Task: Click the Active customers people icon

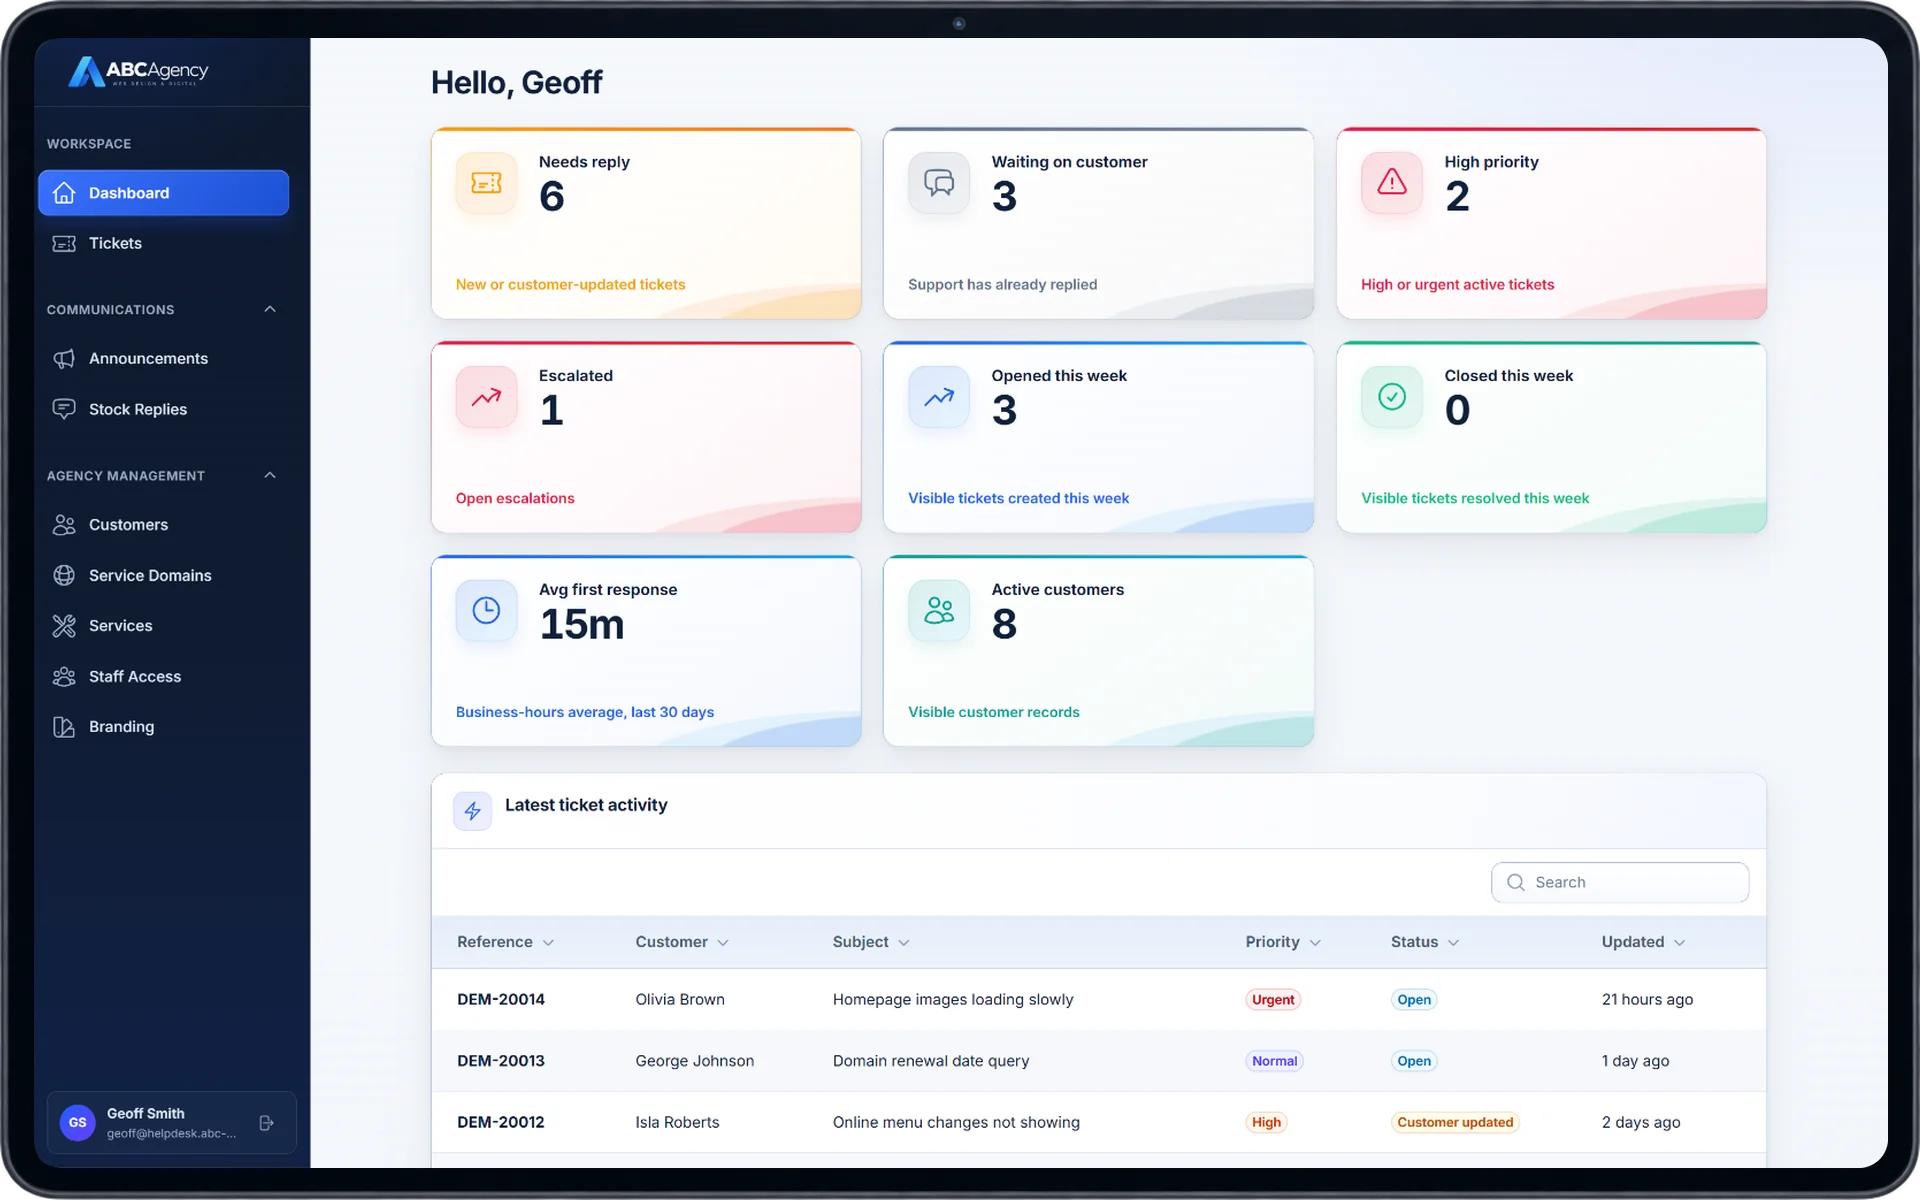Action: (x=938, y=611)
